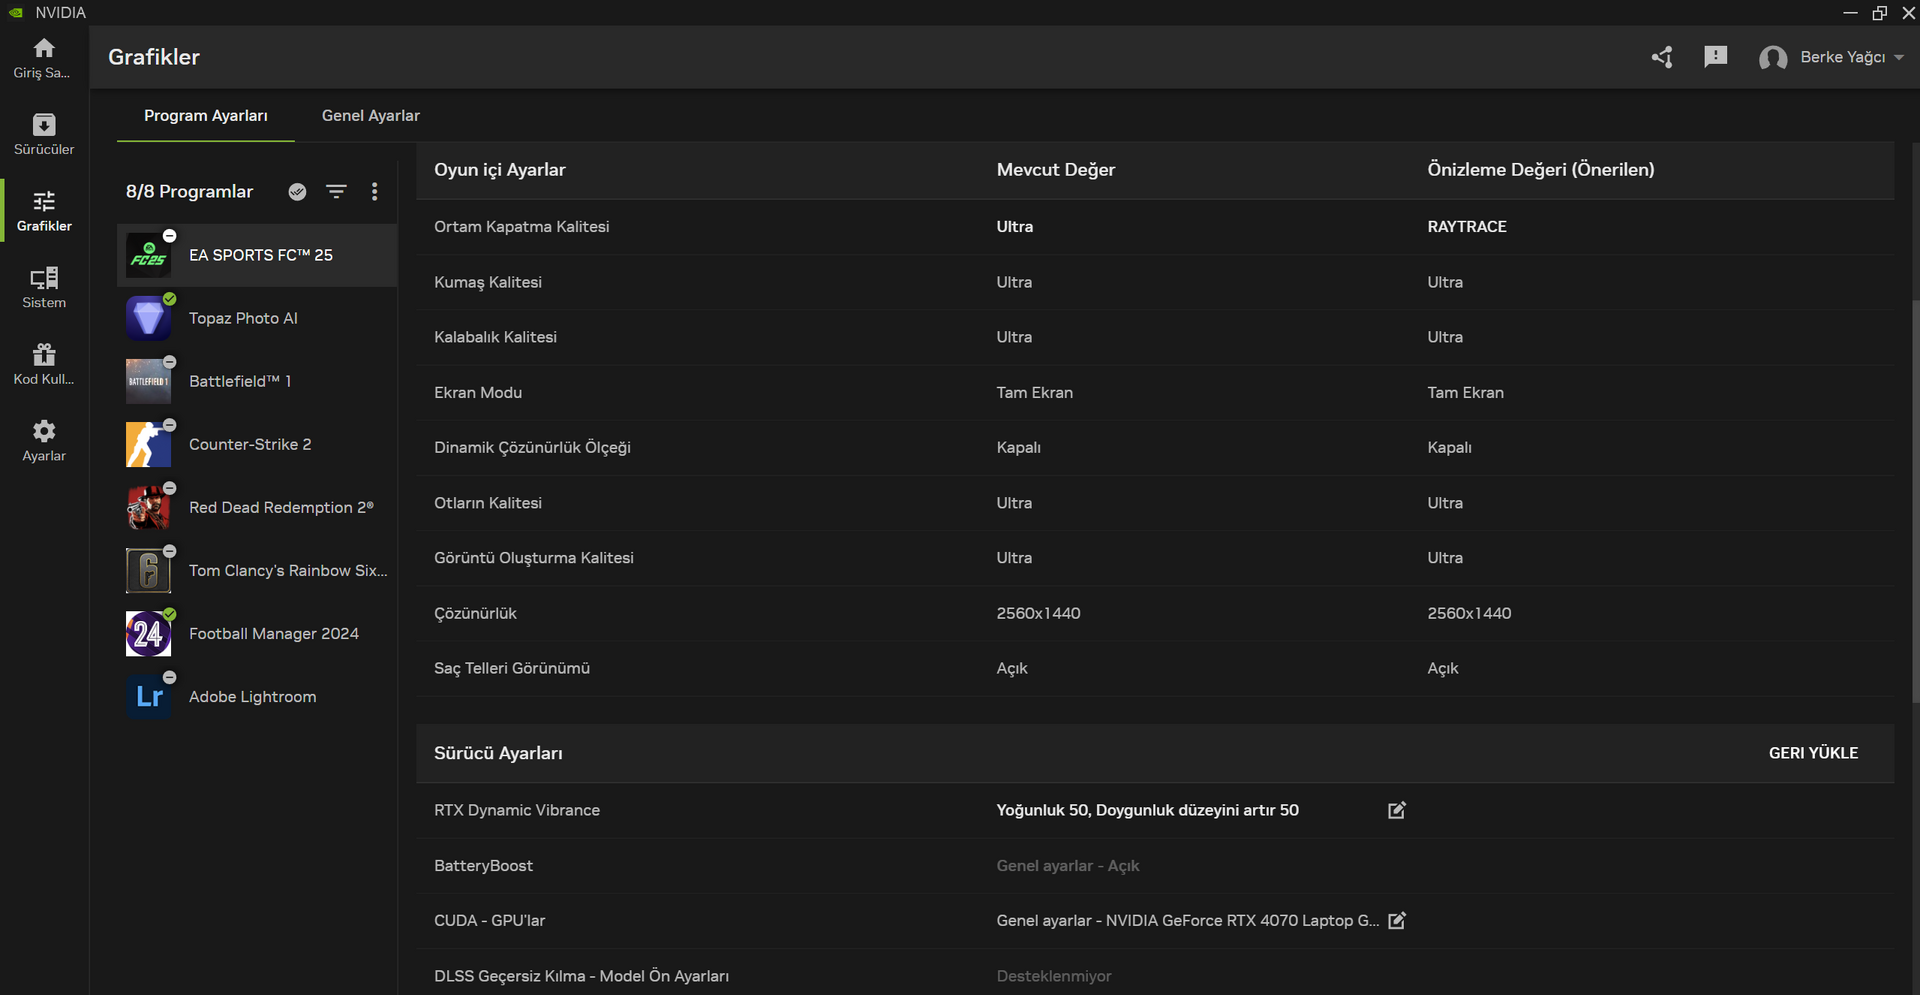Expand the Berke Yağcı account dropdown
This screenshot has width=1920, height=995.
pos(1898,58)
